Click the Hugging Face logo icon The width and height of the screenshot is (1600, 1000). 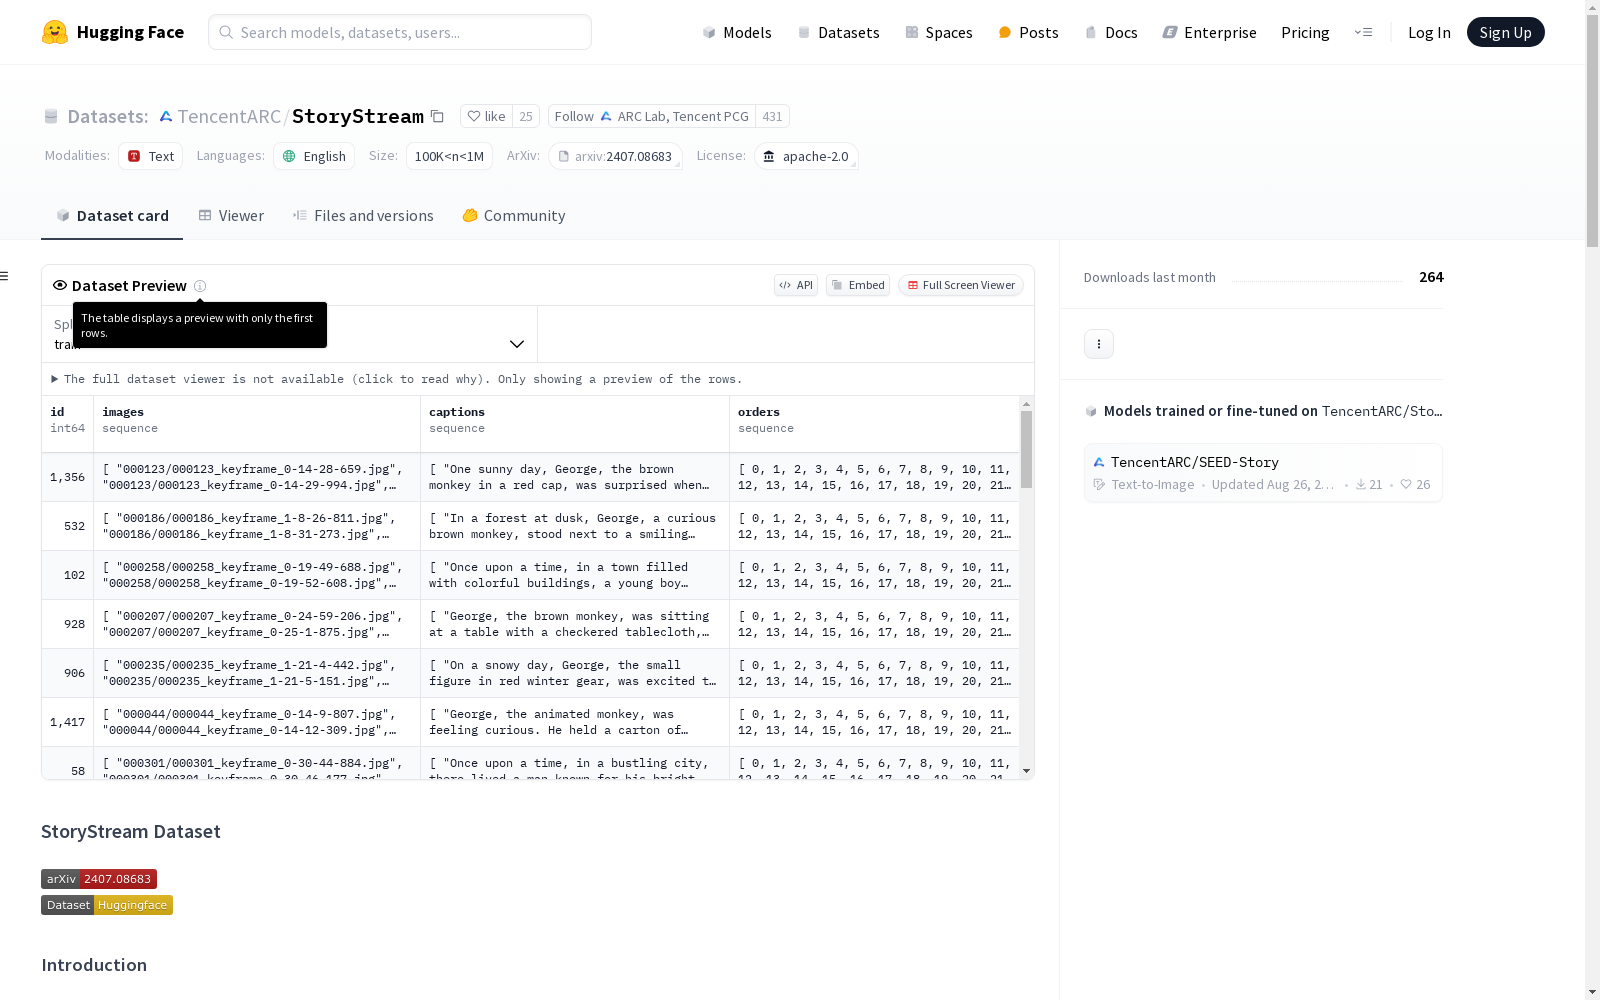click(x=55, y=32)
